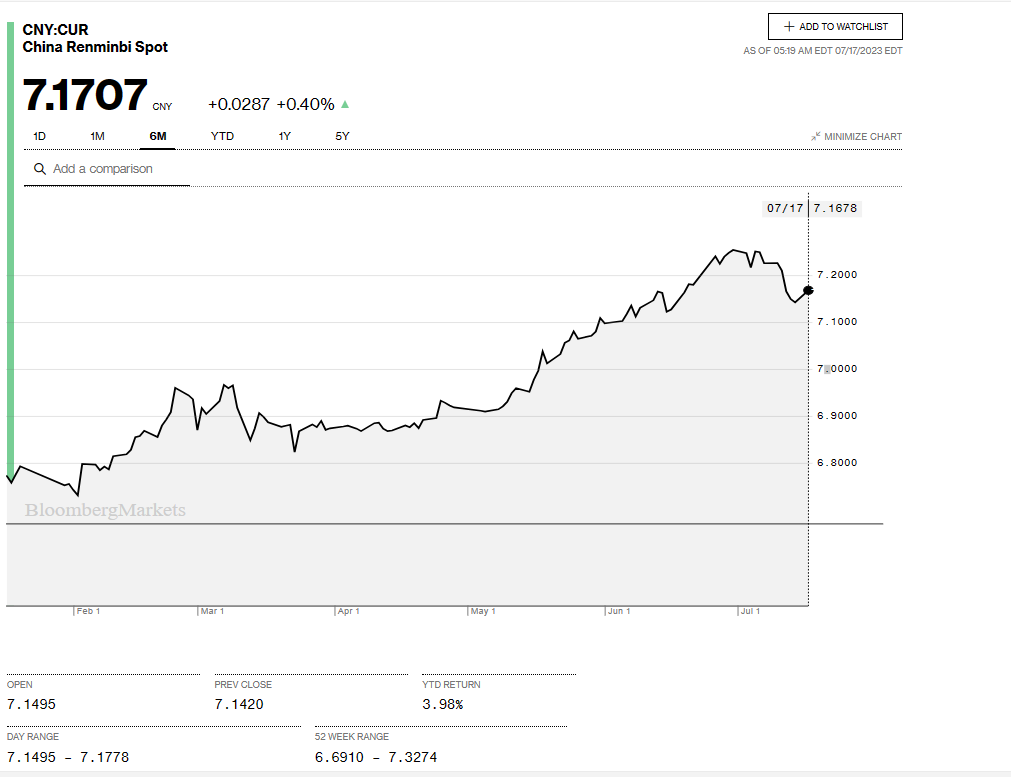Click the large 7.1707 price figure
1011x777 pixels.
click(85, 95)
